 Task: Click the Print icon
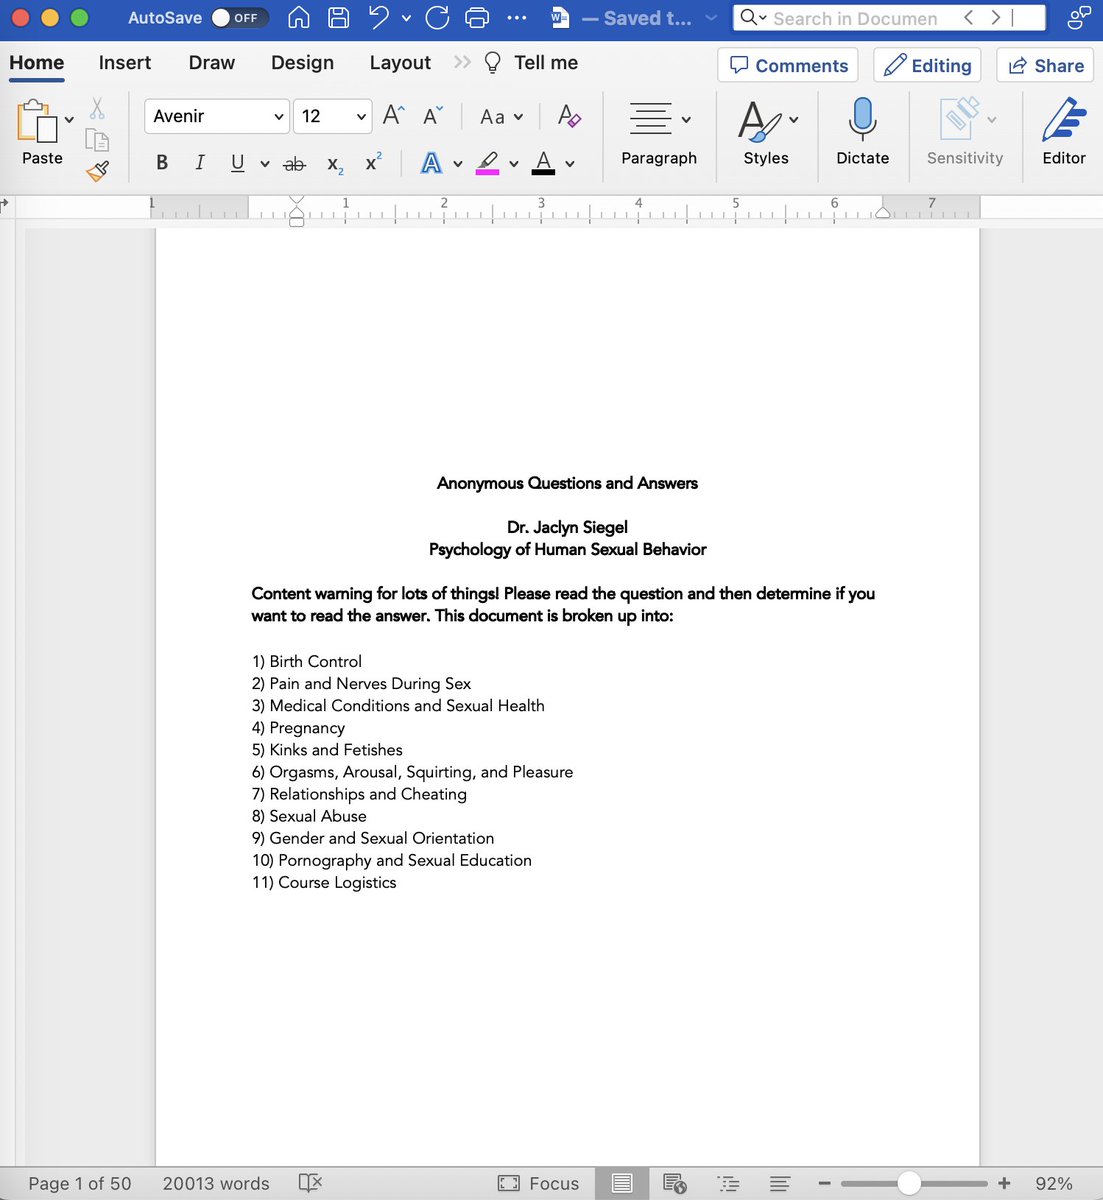coord(478,17)
